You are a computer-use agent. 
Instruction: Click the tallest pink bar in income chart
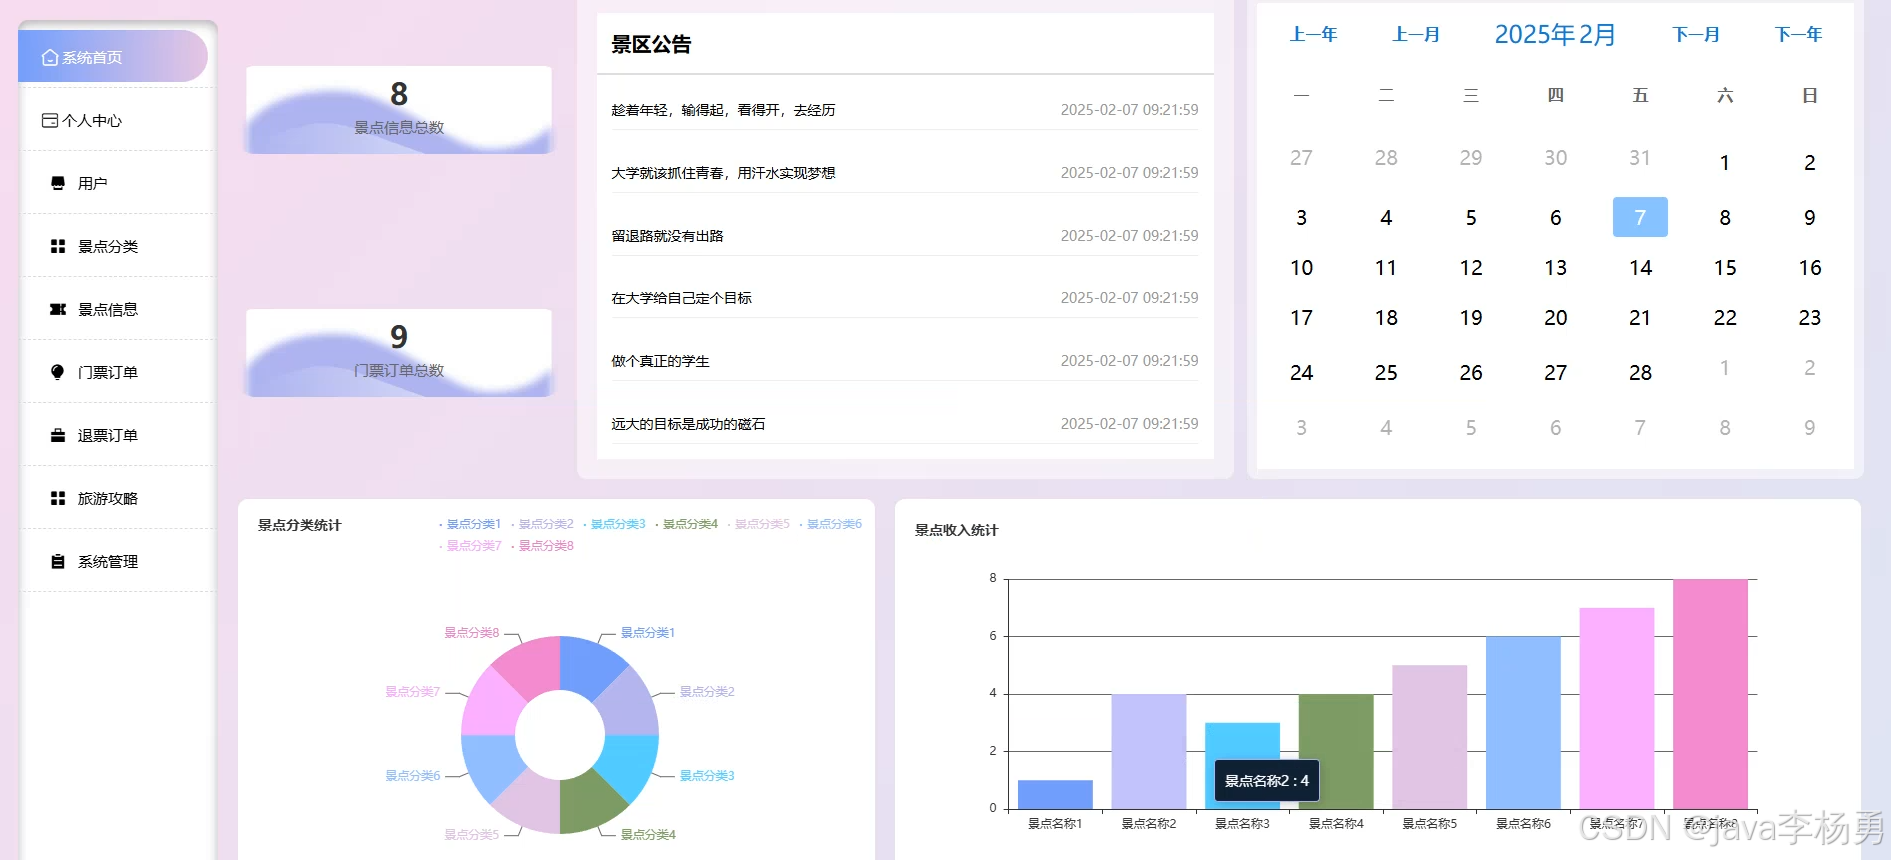pyautogui.click(x=1710, y=694)
